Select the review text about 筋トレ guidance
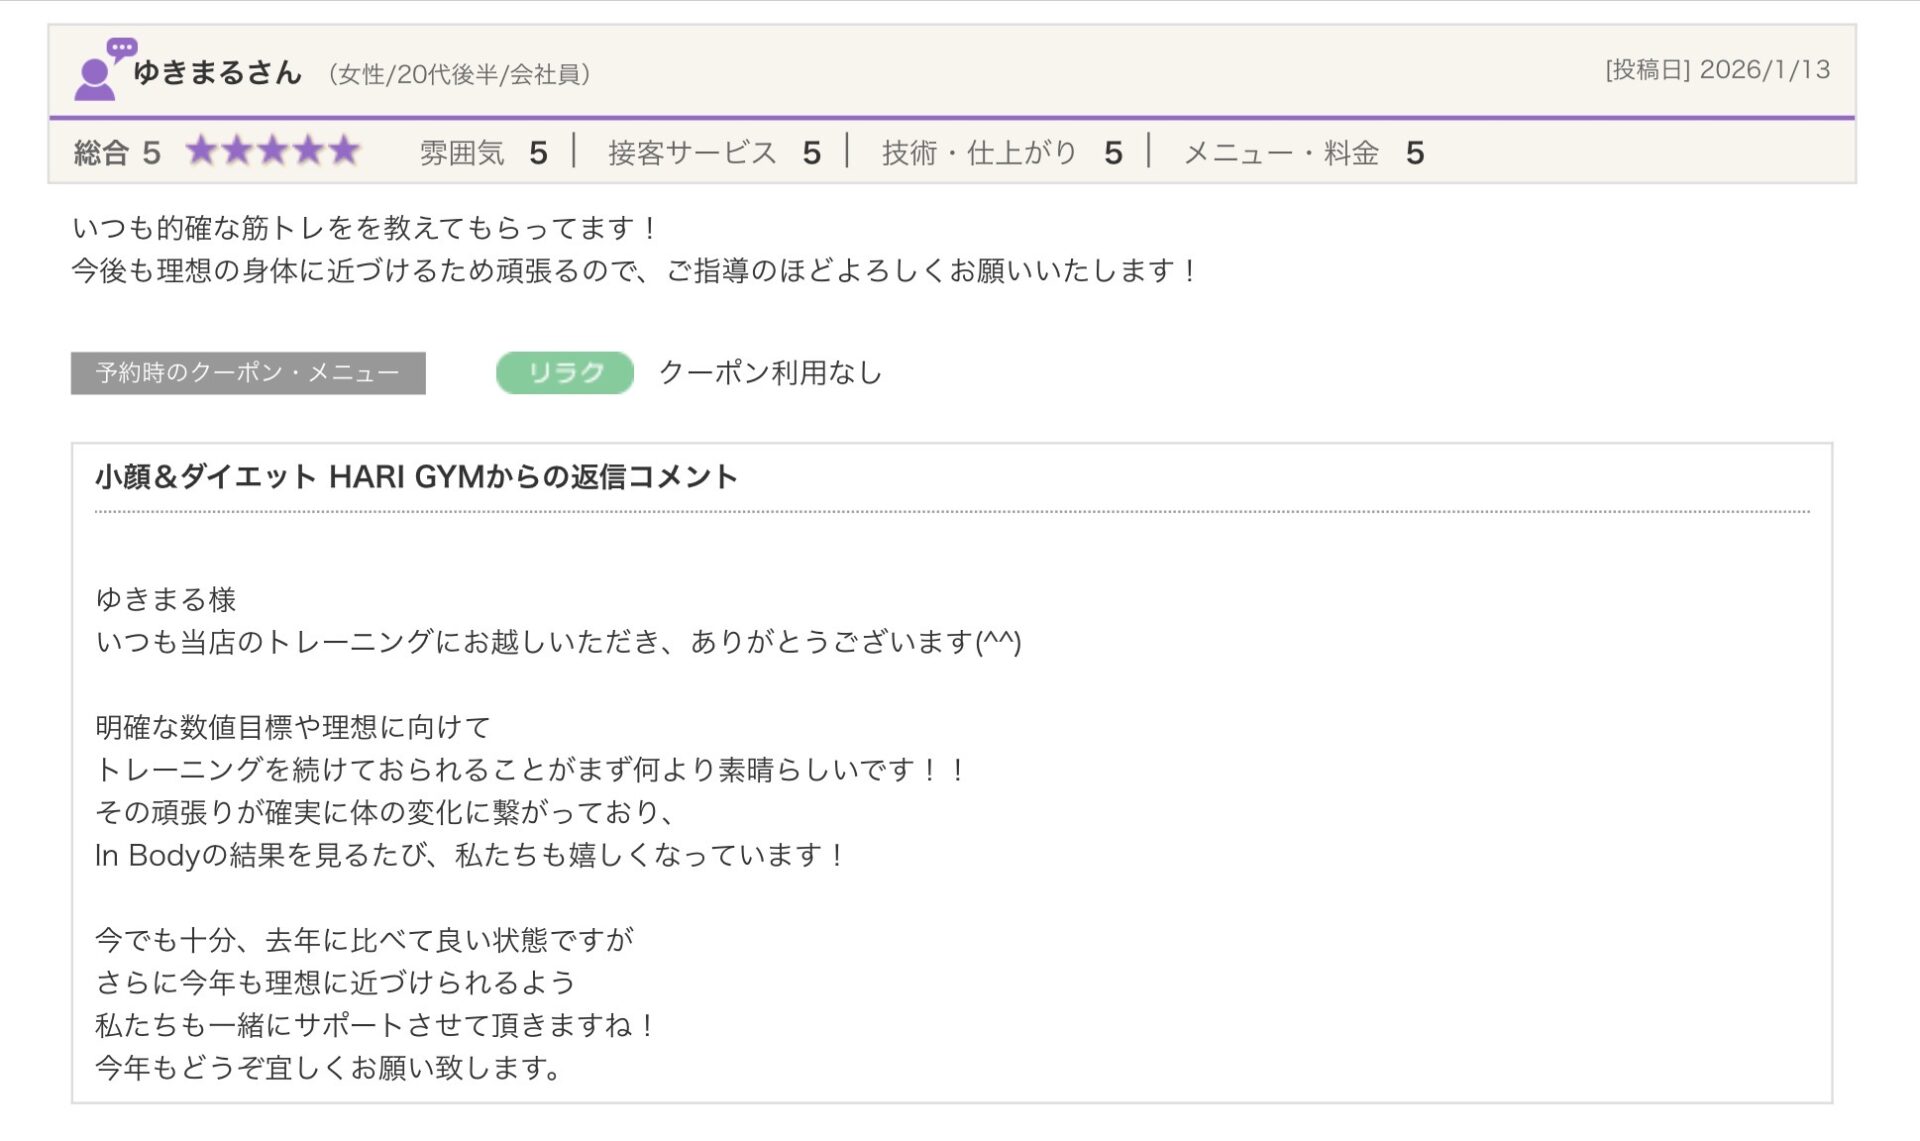 pyautogui.click(x=365, y=228)
